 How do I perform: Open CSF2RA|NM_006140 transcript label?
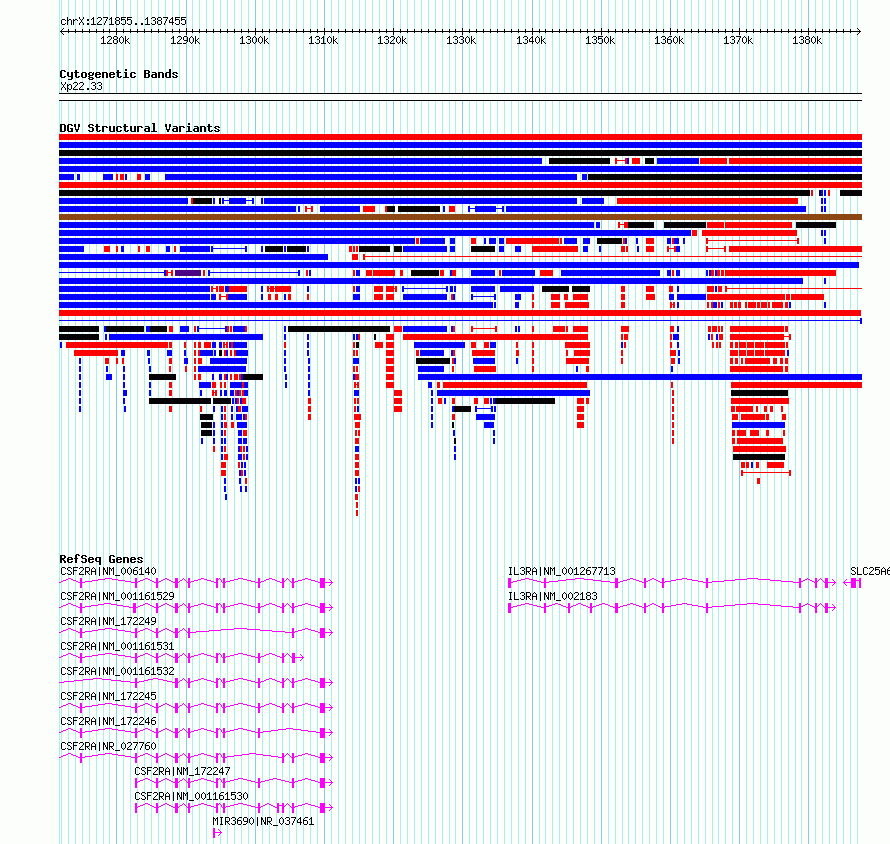point(108,572)
